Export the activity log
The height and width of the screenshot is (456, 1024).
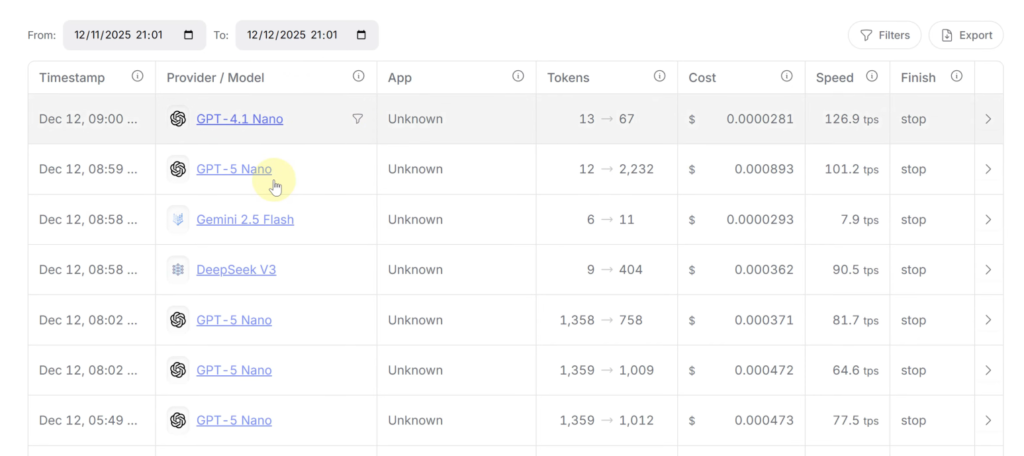966,35
